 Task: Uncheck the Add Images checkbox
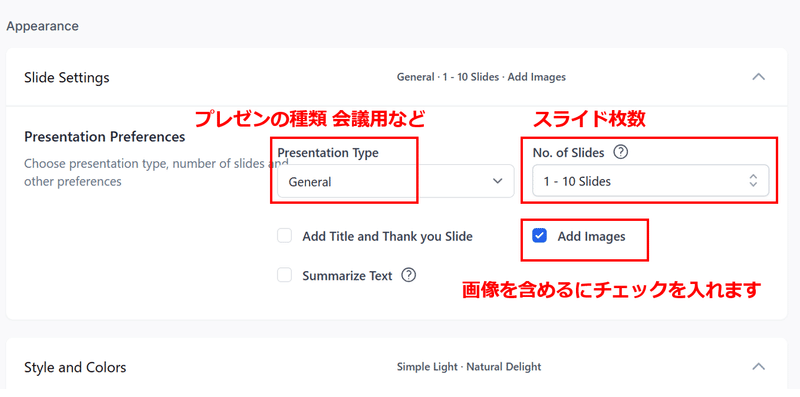[539, 236]
